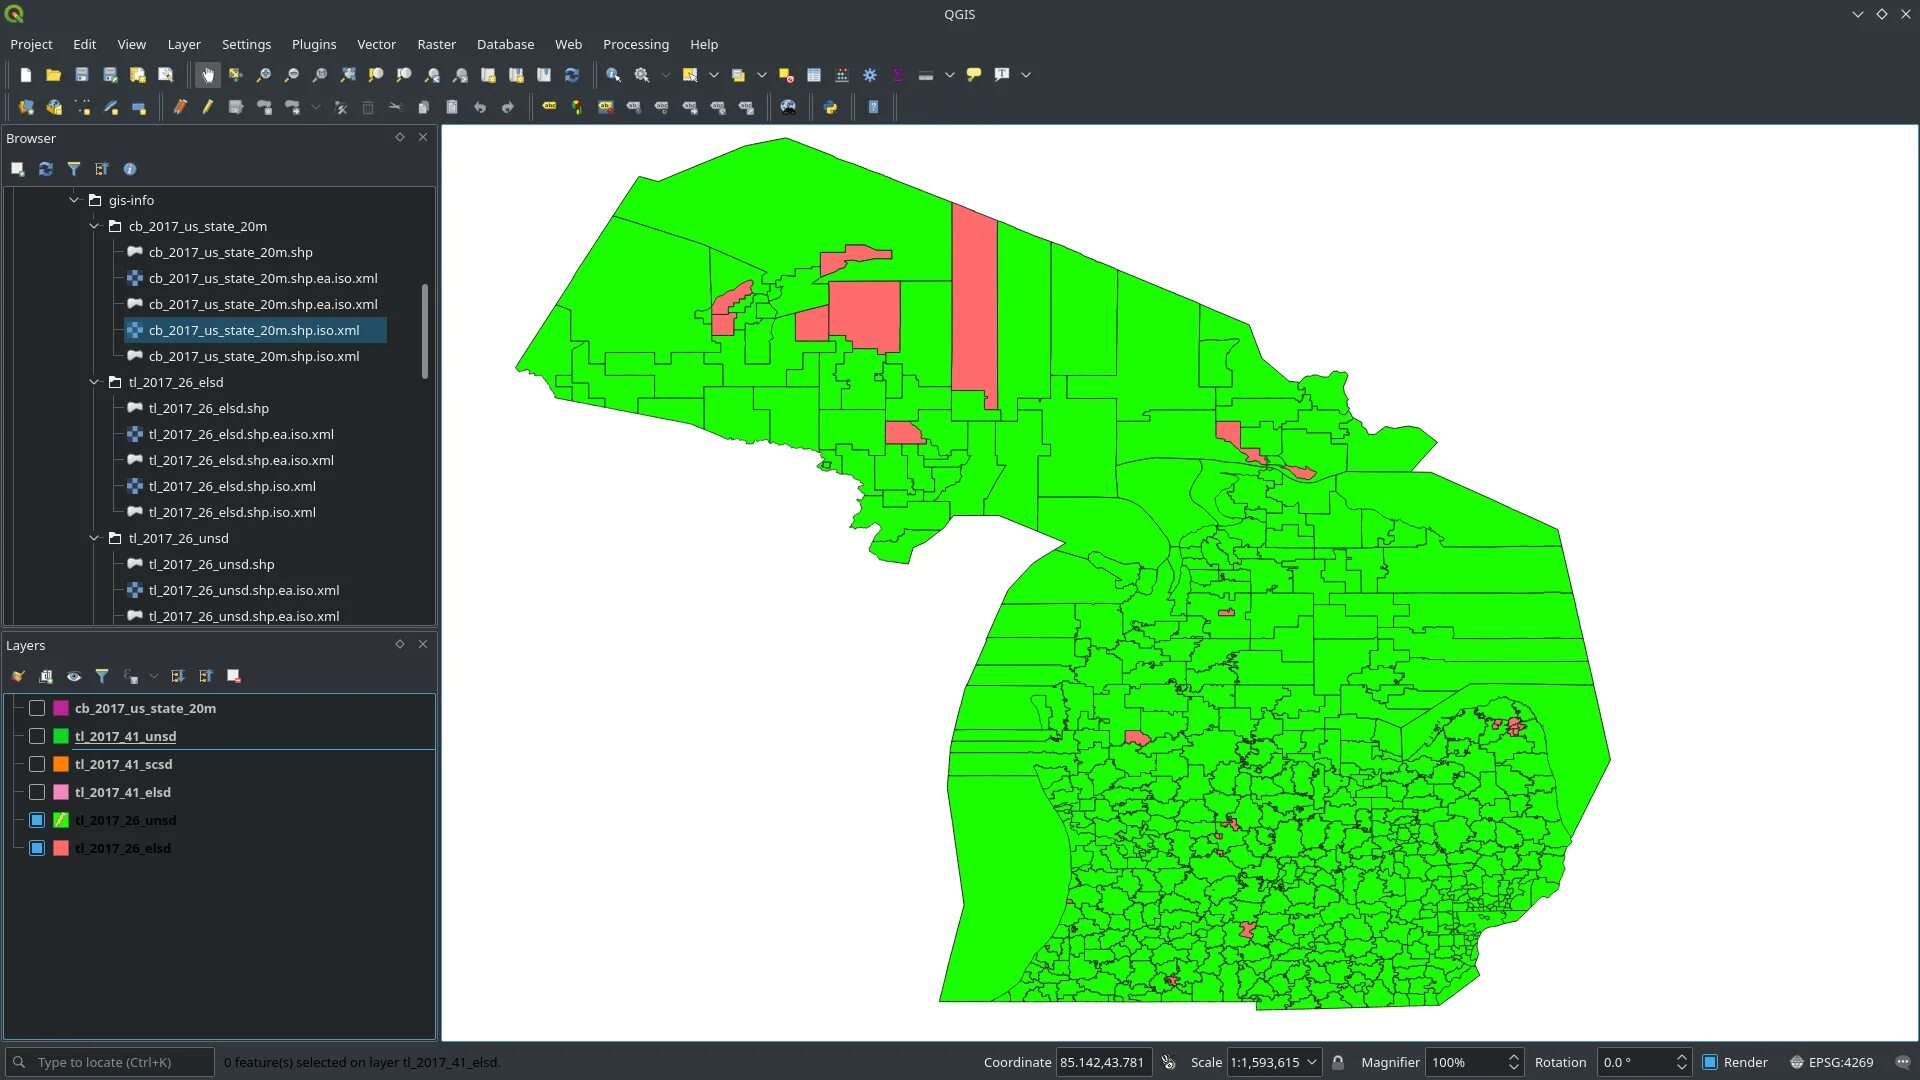The height and width of the screenshot is (1080, 1920).
Task: Enable the tl_2017_41_unsd layer checkbox
Action: pos(37,736)
